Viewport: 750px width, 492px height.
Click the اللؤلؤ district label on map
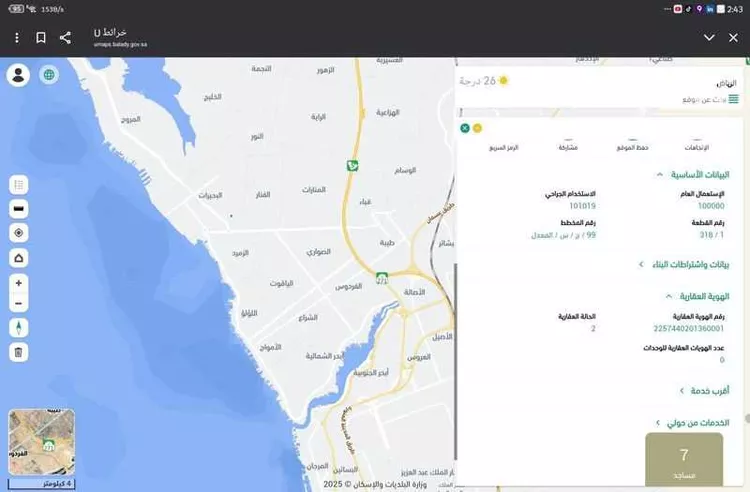point(249,313)
